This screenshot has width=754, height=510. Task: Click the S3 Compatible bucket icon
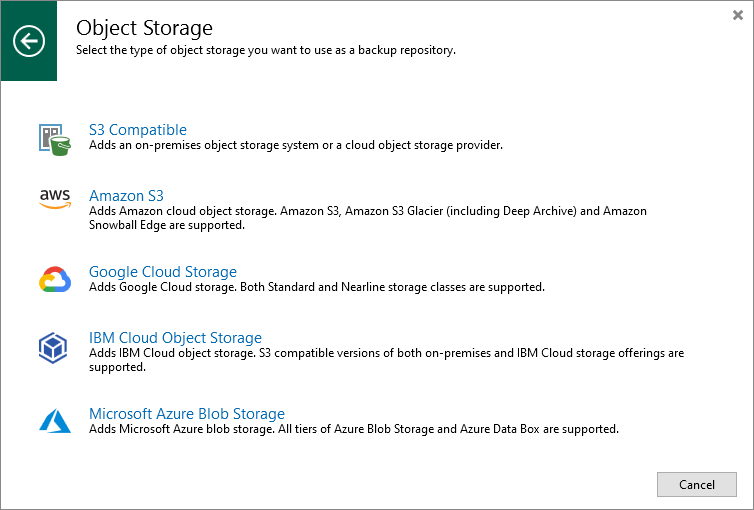coord(55,139)
